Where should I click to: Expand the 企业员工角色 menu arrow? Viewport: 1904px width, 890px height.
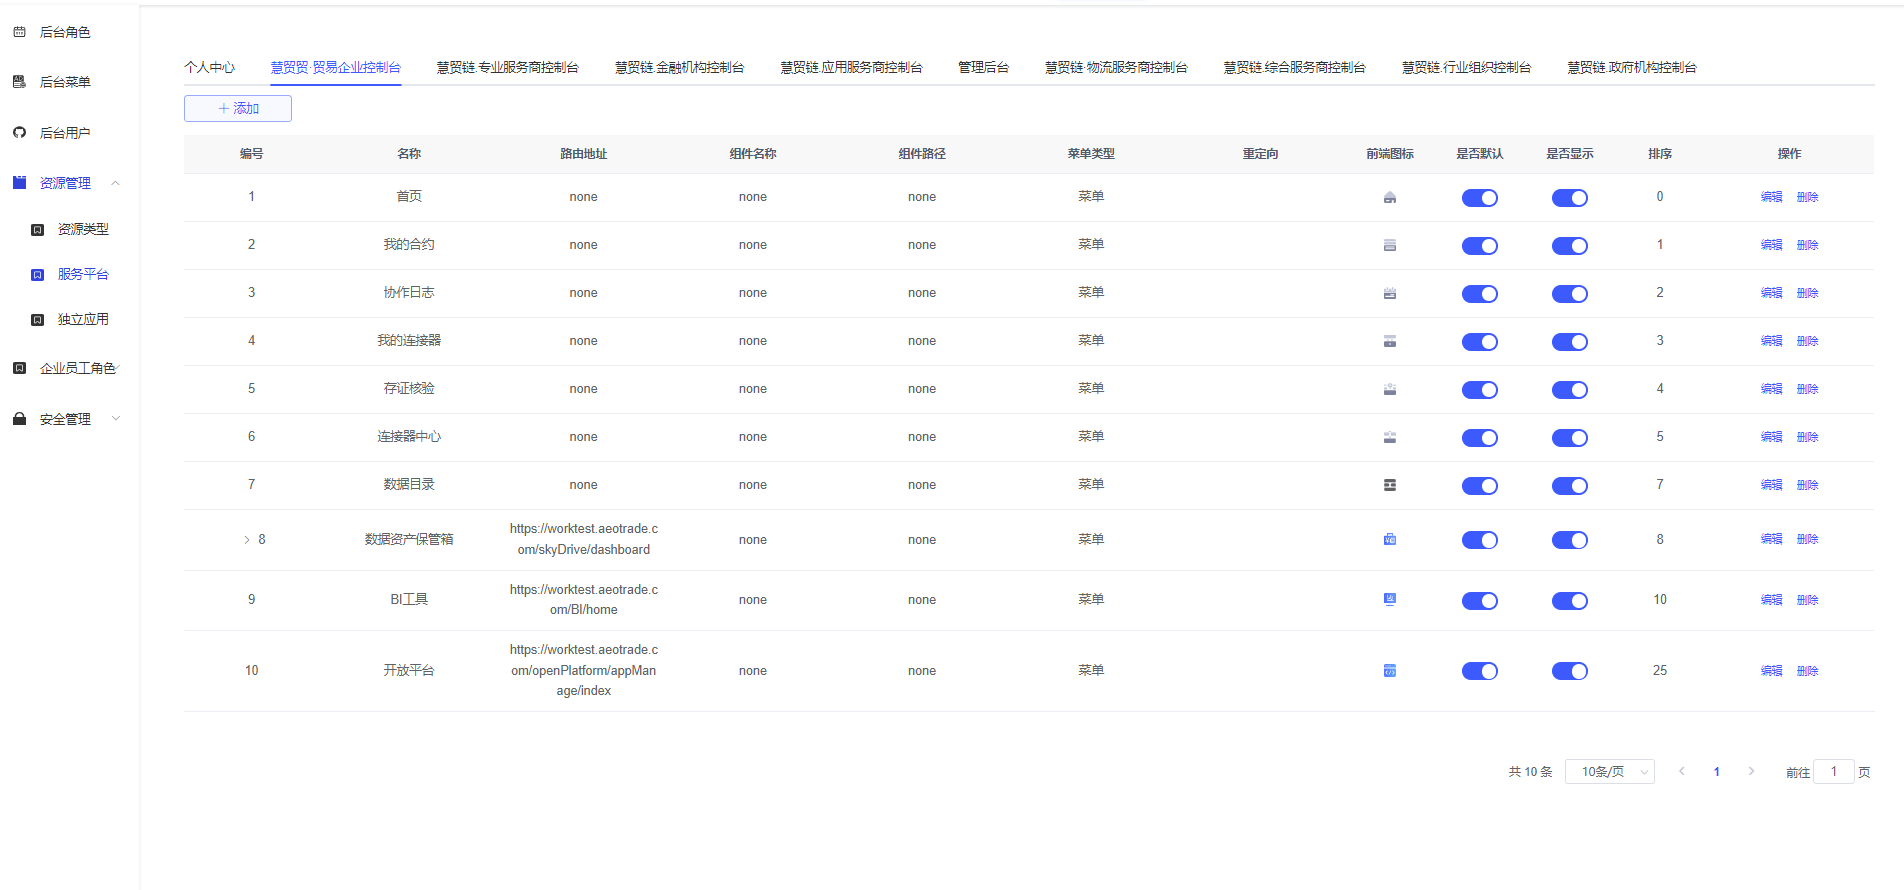coord(117,368)
